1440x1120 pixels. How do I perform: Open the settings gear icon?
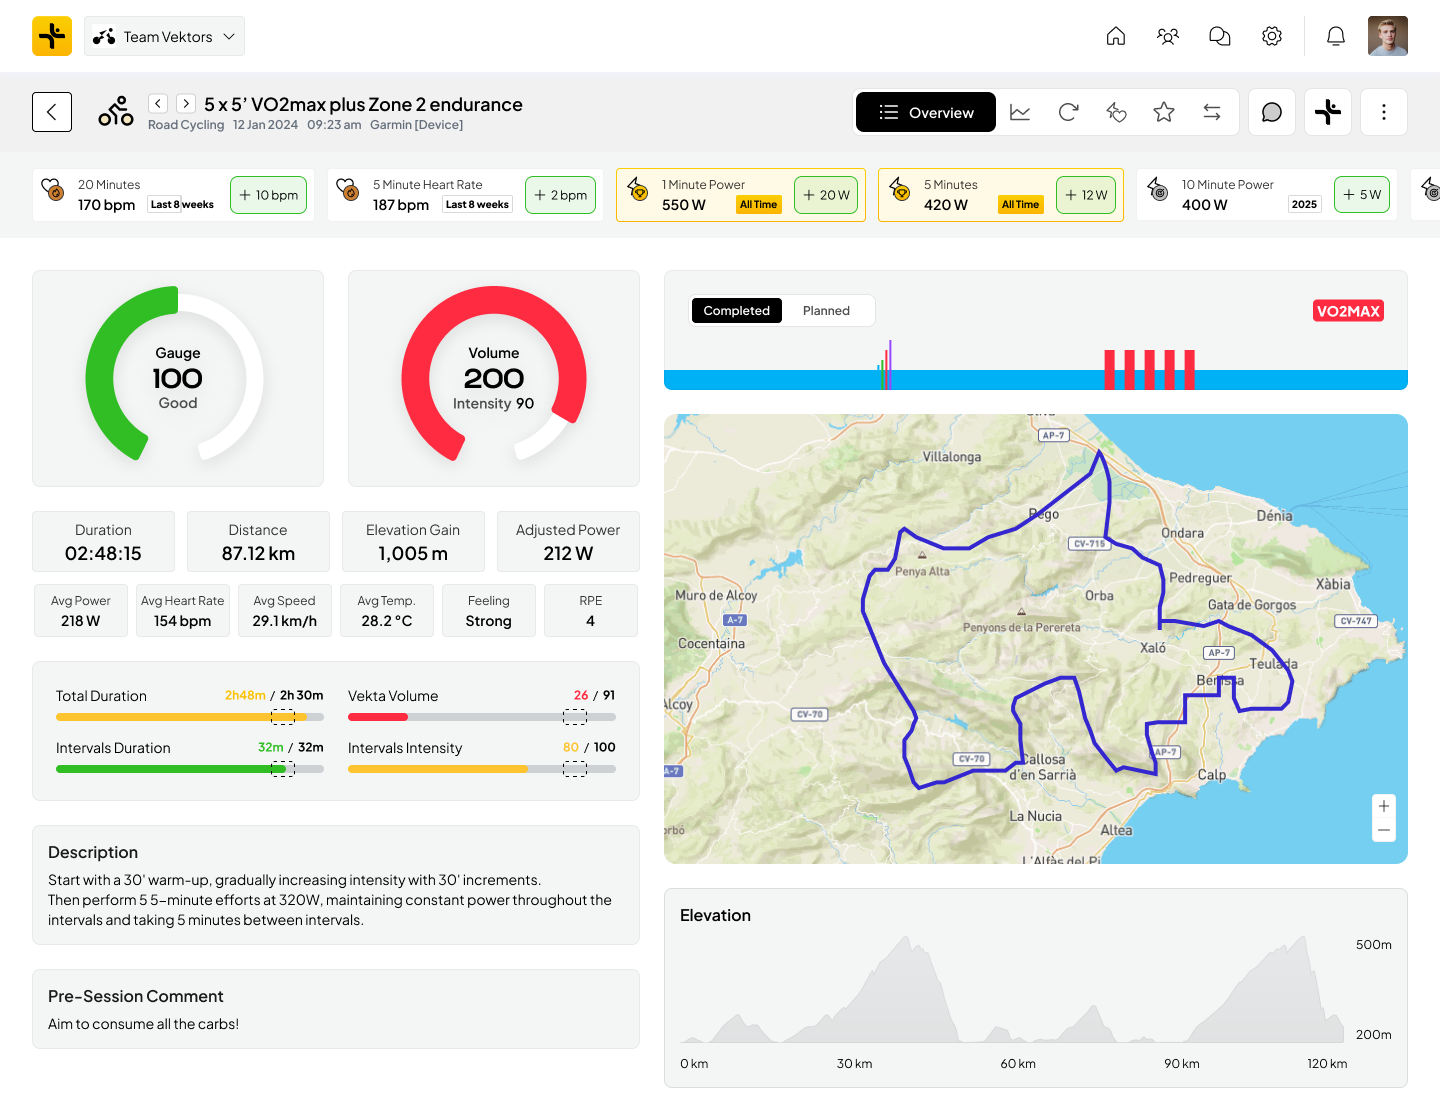(x=1272, y=36)
